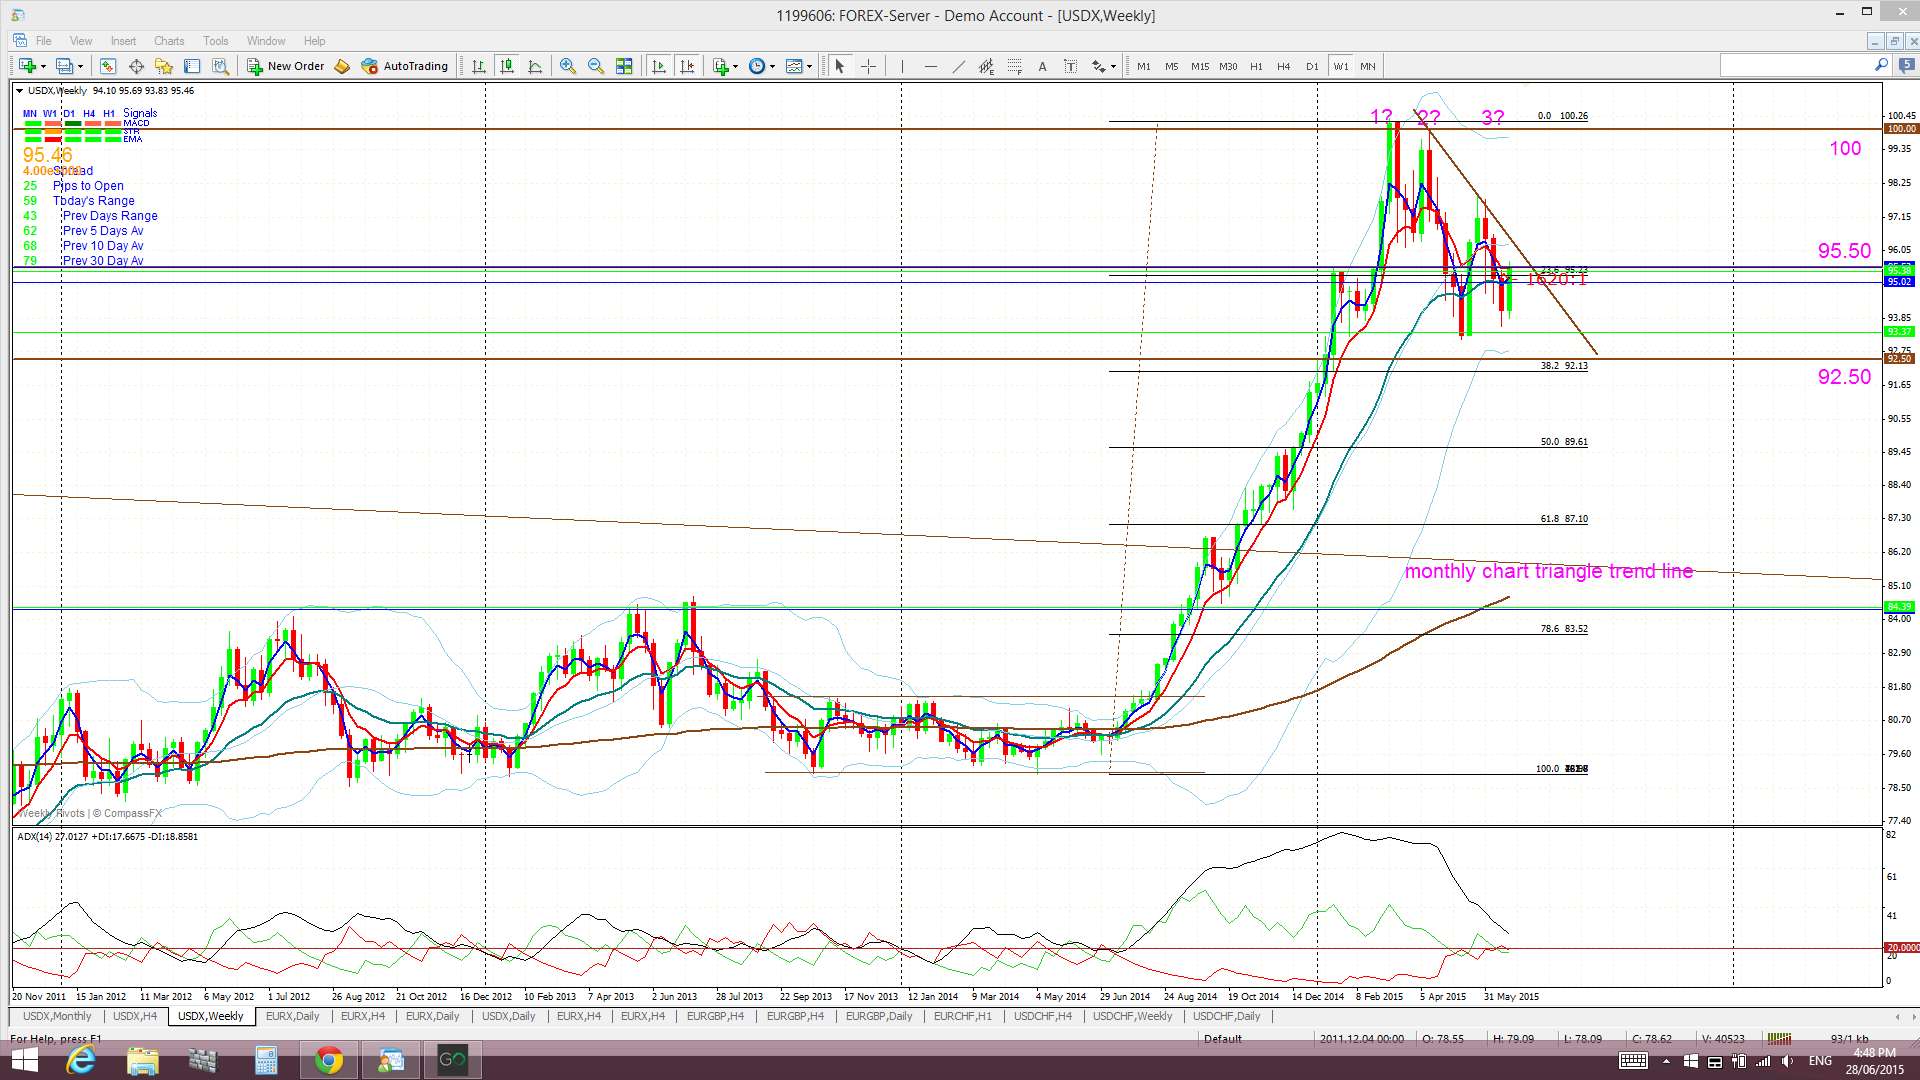The width and height of the screenshot is (1920, 1080).
Task: Click the Zoom Out magnifier icon
Action: coord(596,66)
